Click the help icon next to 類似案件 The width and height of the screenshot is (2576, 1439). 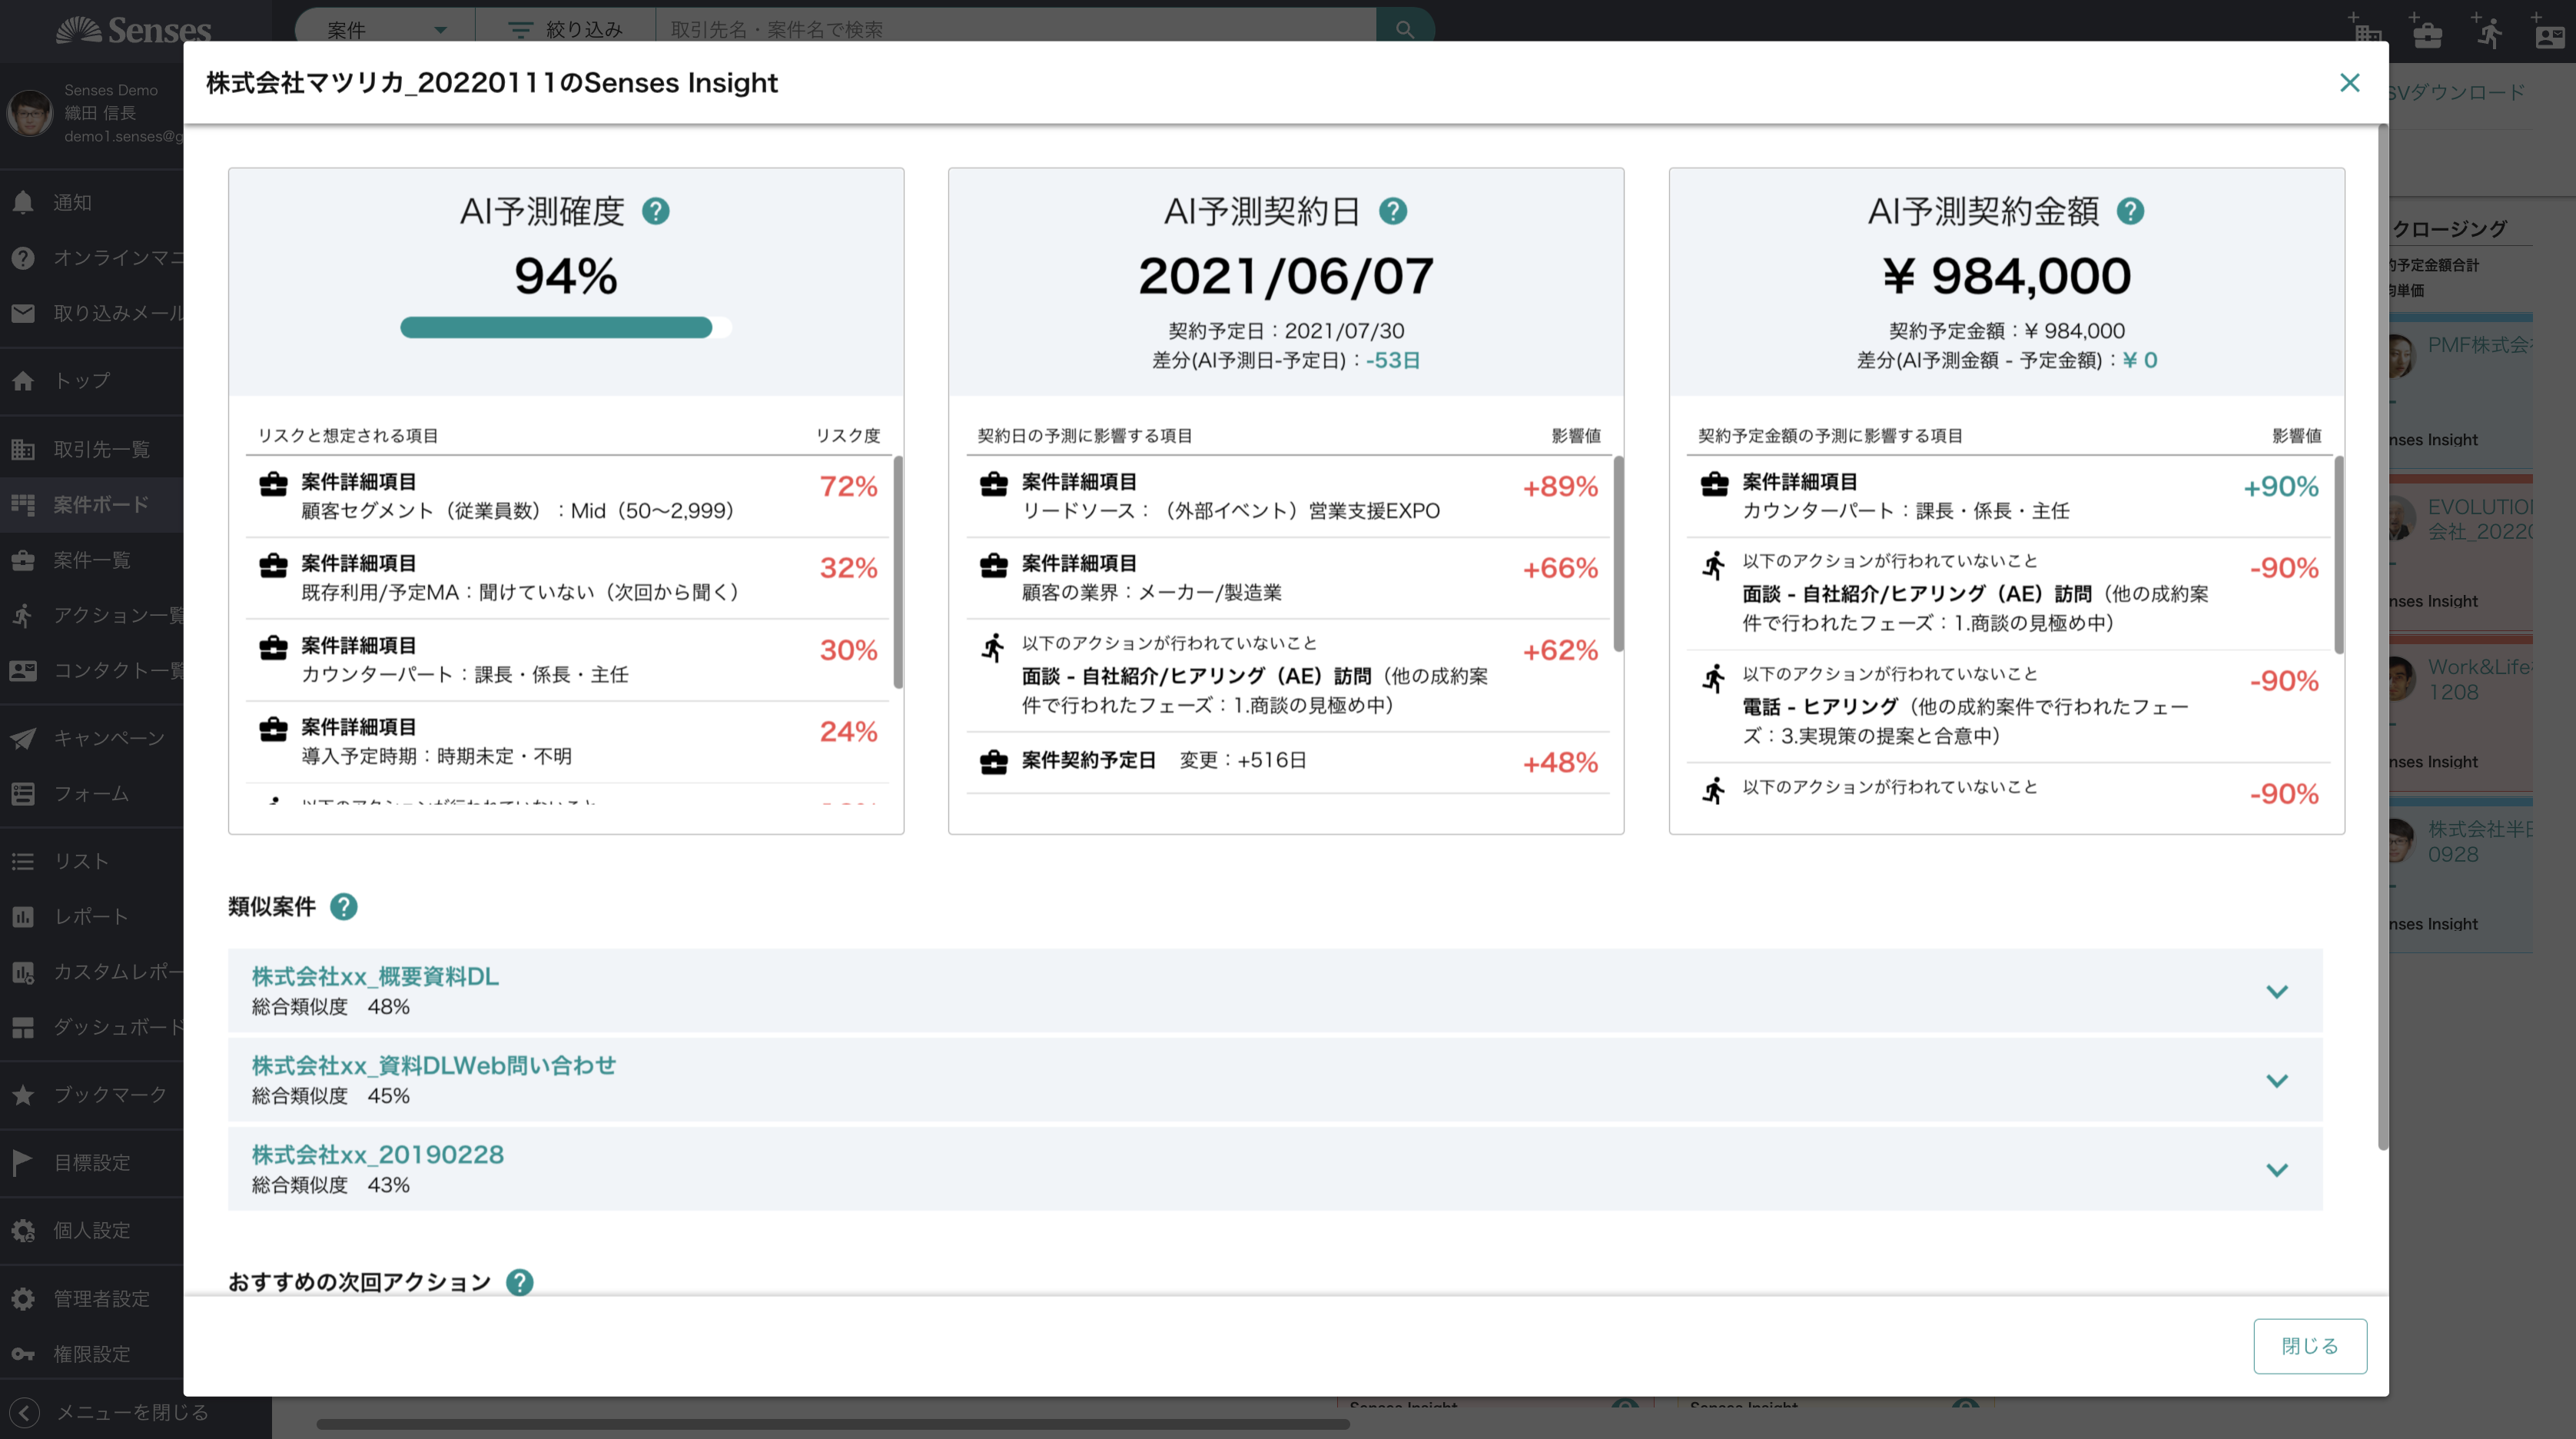(x=344, y=906)
